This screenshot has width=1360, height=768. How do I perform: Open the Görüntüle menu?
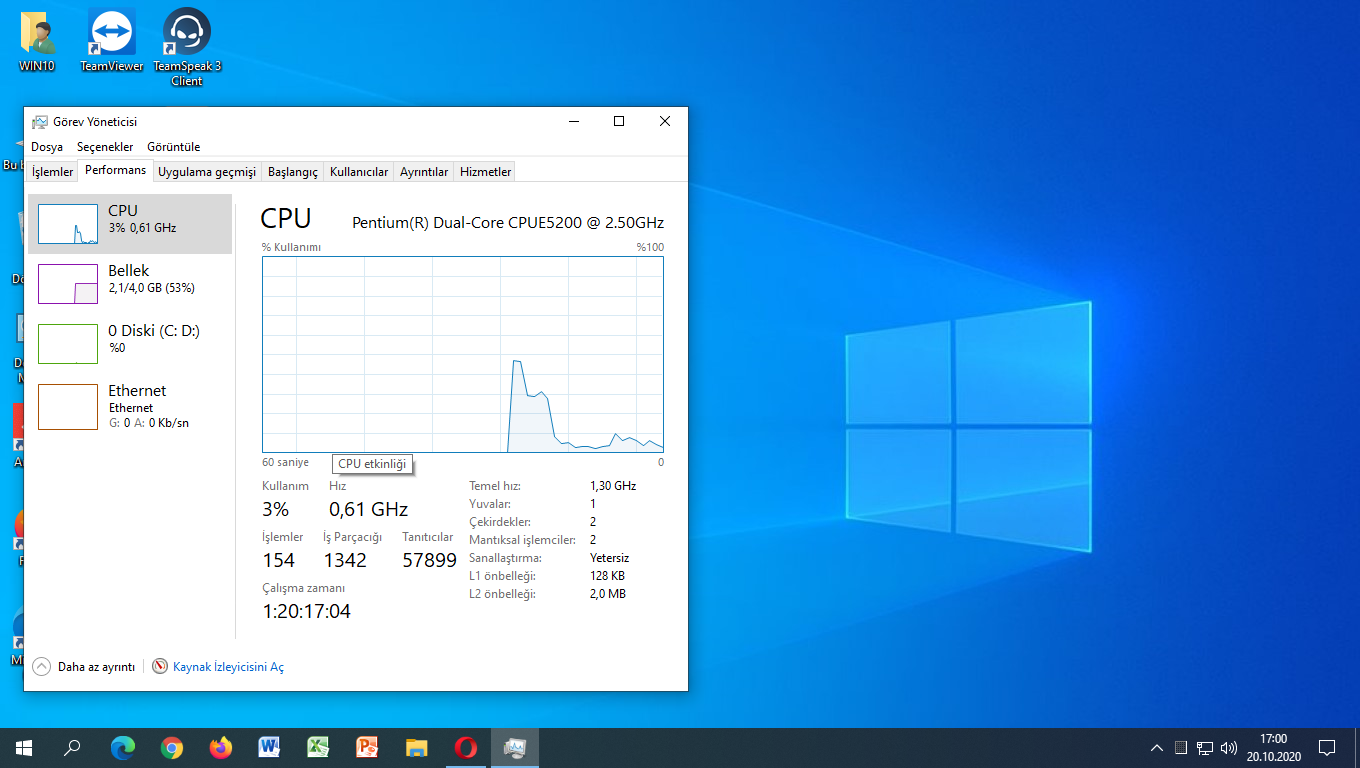(x=173, y=147)
